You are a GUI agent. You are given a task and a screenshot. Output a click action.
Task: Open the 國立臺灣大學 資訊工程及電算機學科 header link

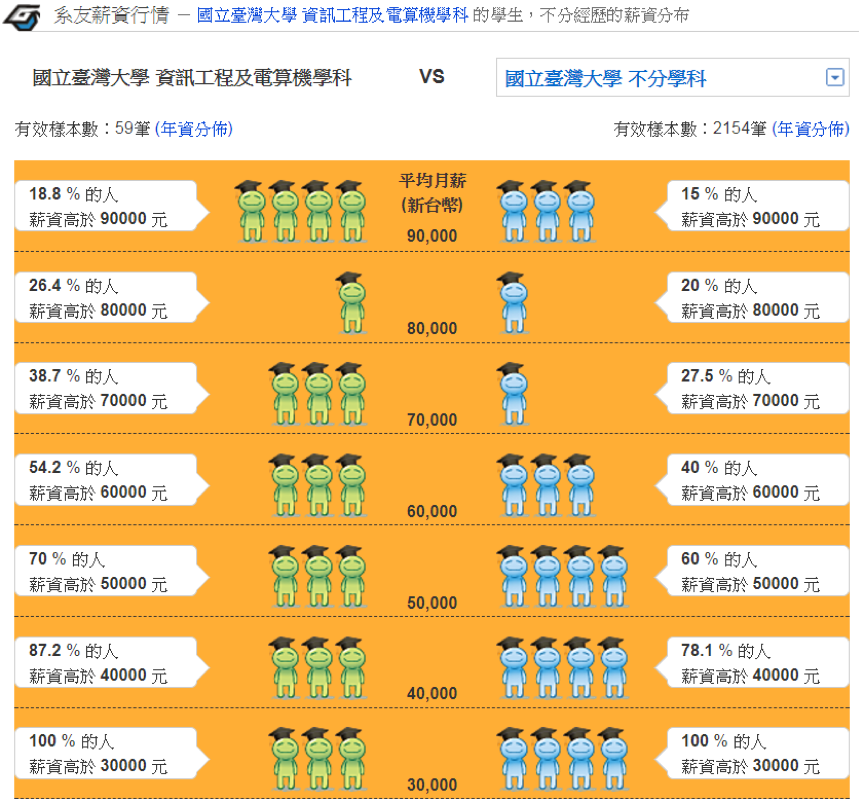tap(332, 15)
